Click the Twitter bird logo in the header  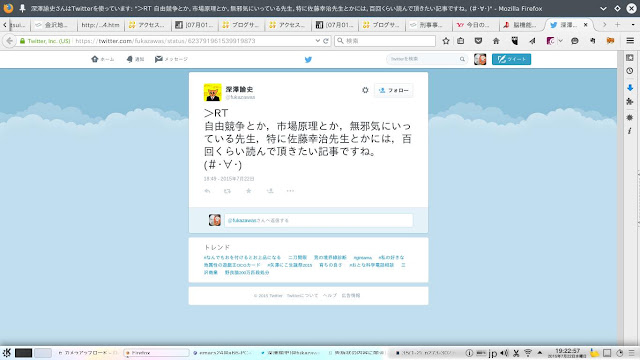pos(308,59)
